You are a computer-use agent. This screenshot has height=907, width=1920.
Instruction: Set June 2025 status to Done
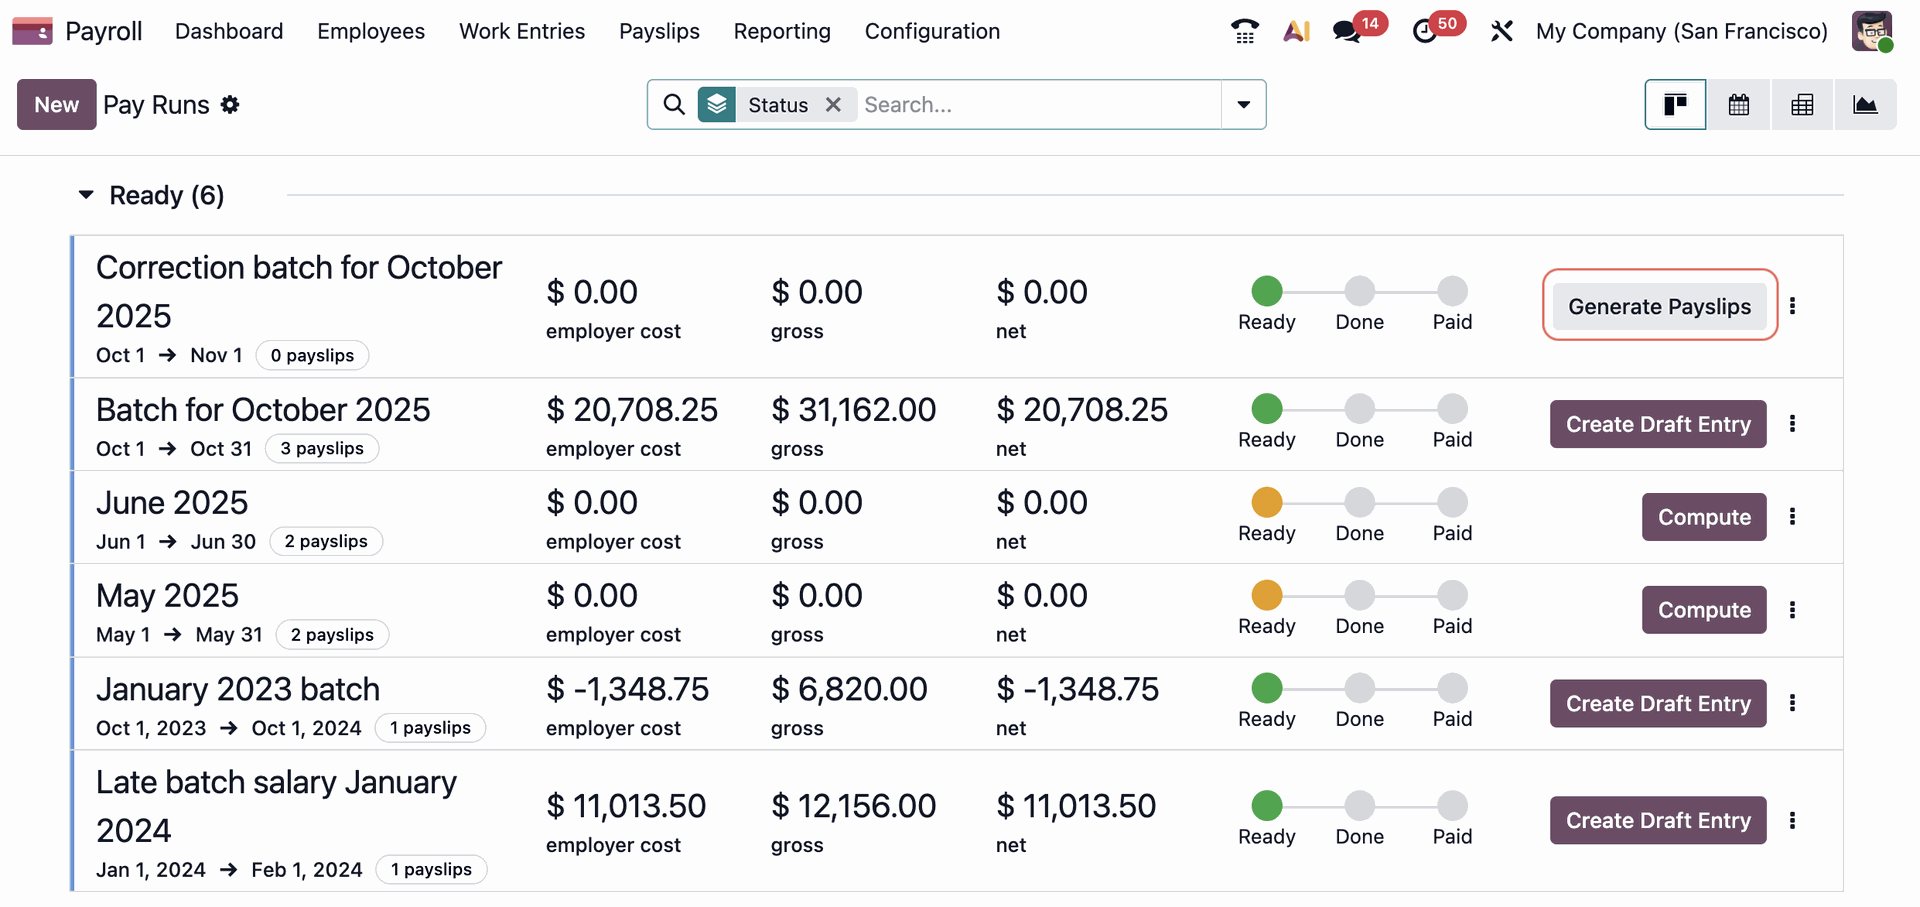(x=1359, y=502)
